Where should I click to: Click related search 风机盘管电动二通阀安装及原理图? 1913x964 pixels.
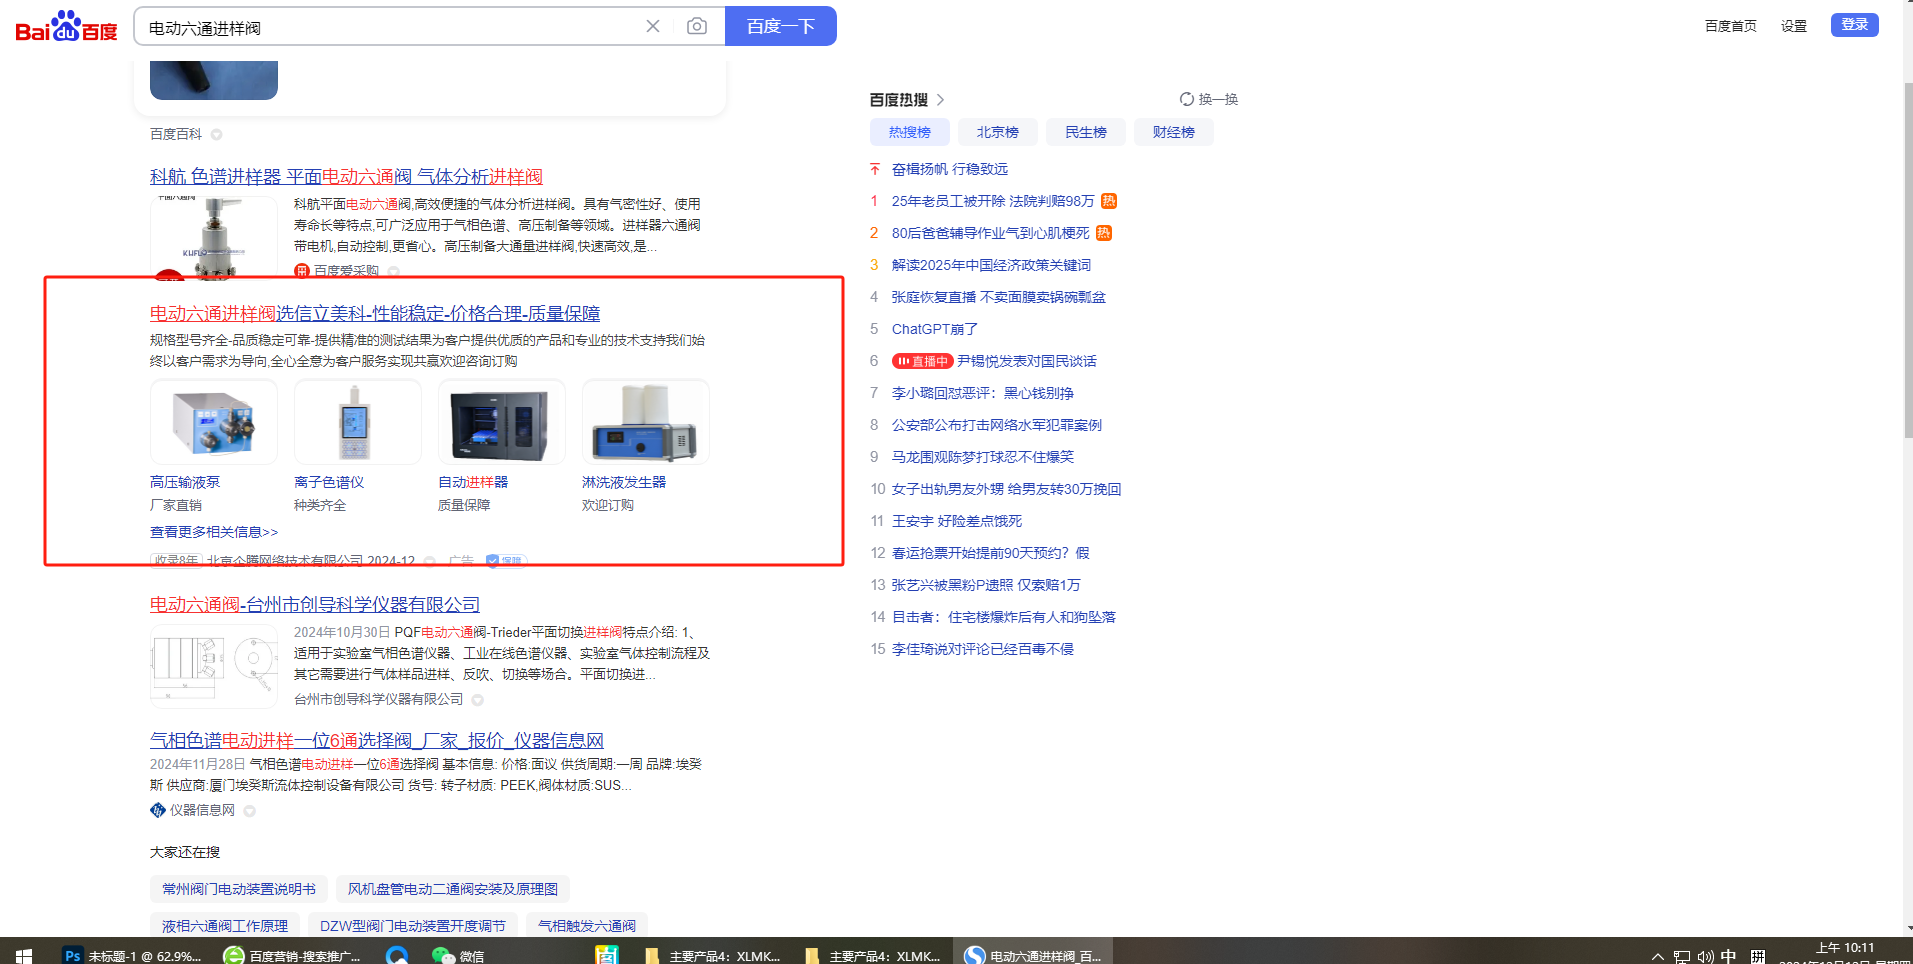(x=453, y=889)
